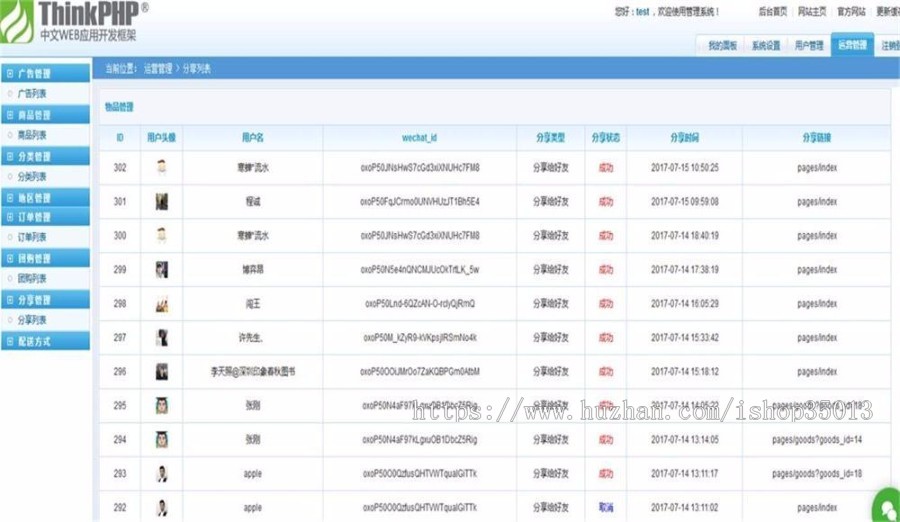Click the 成功 status in row 302
The width and height of the screenshot is (900, 522).
606,168
